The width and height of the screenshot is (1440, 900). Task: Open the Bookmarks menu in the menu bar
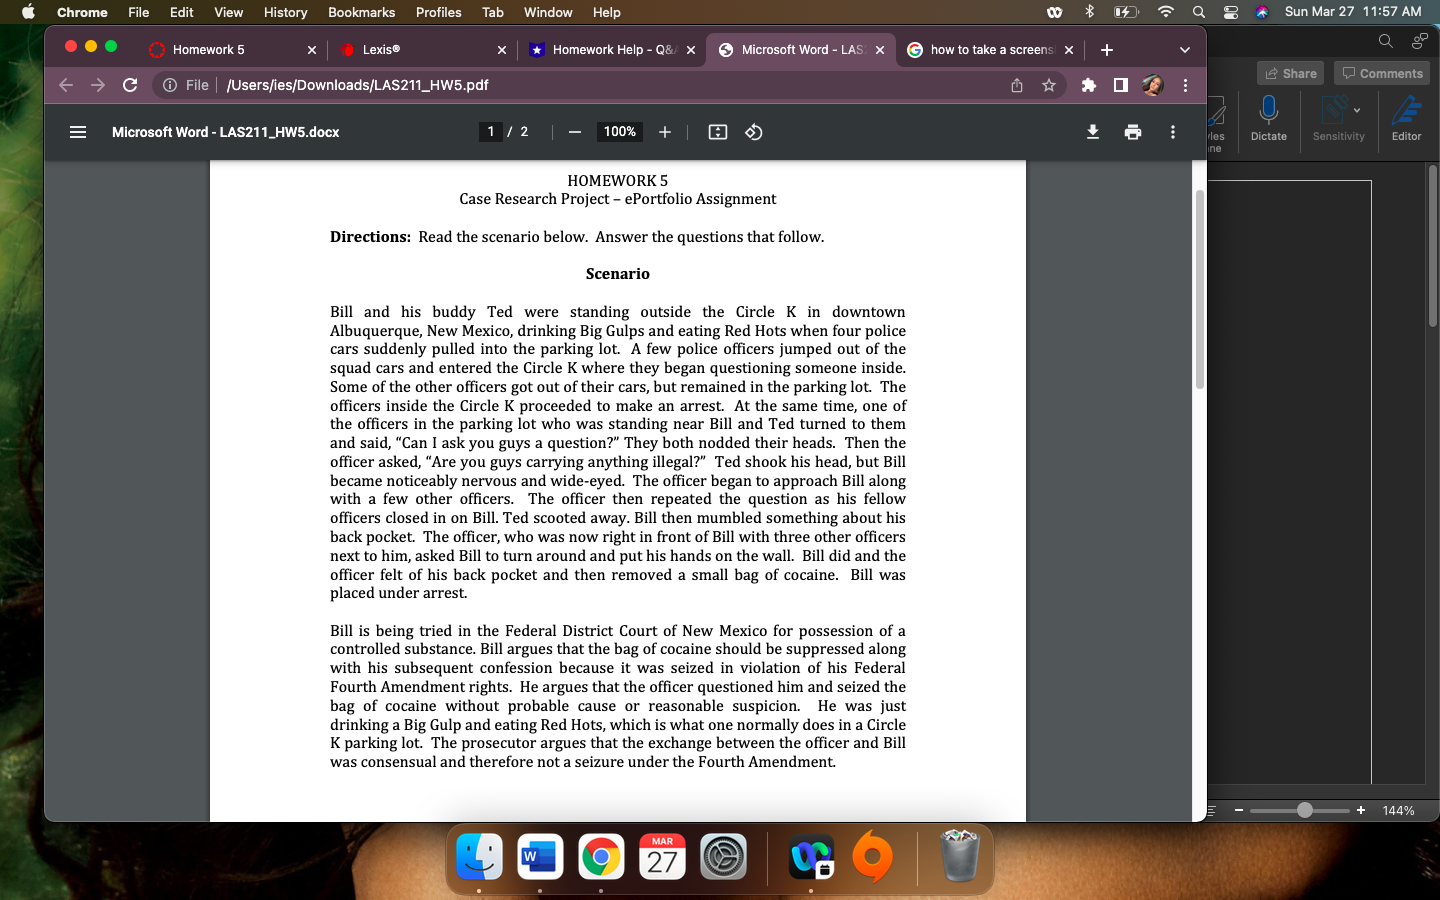click(361, 12)
